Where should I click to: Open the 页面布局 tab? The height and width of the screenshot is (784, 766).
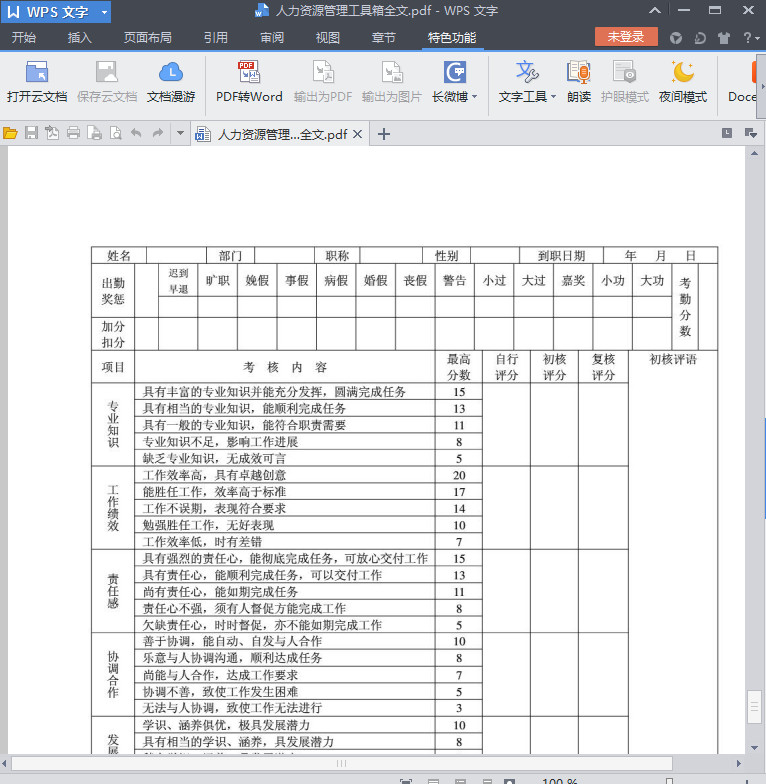coord(148,38)
